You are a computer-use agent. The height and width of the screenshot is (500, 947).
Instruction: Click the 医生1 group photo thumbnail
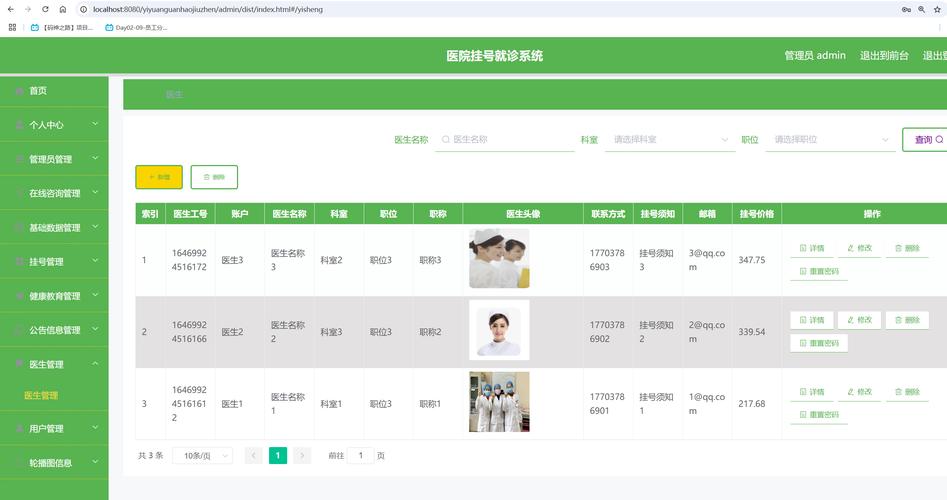499,402
